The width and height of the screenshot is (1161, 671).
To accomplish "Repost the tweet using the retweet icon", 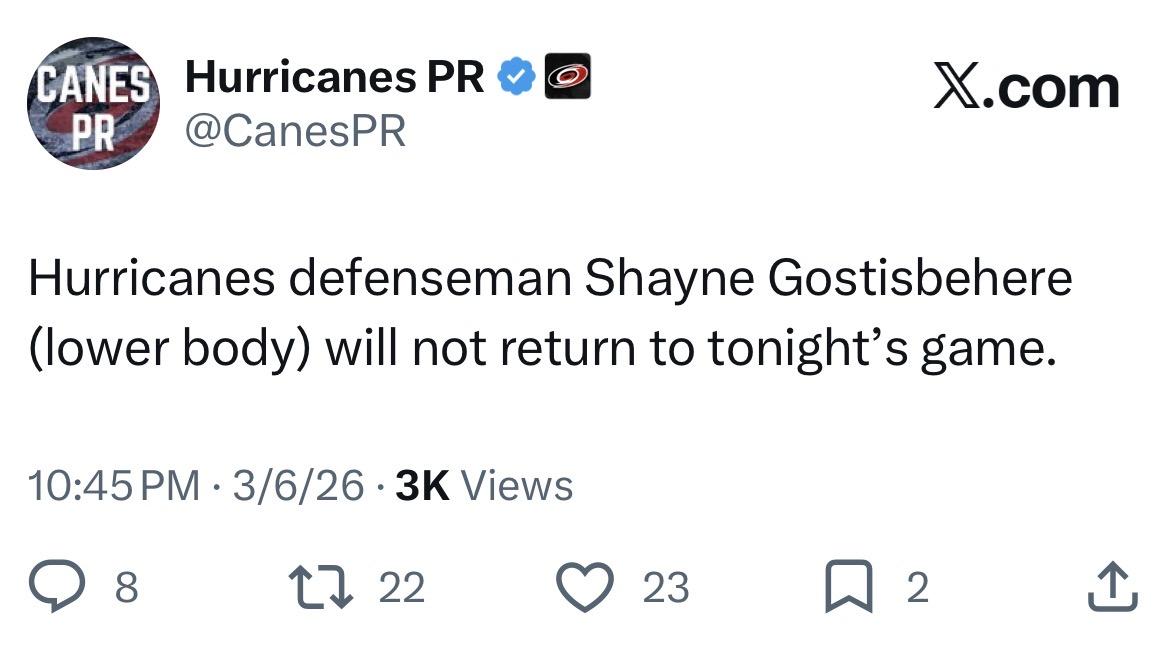I will click(316, 588).
